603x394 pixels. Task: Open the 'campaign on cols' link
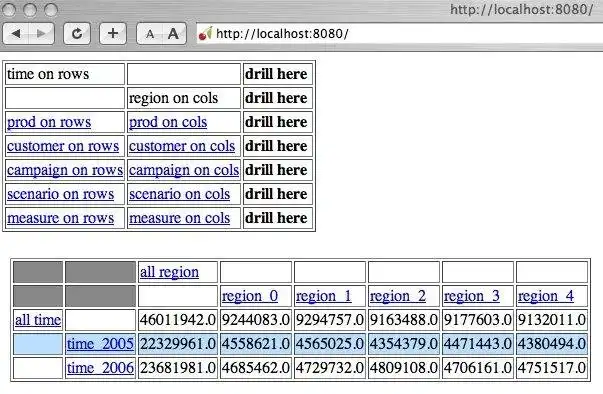point(184,170)
